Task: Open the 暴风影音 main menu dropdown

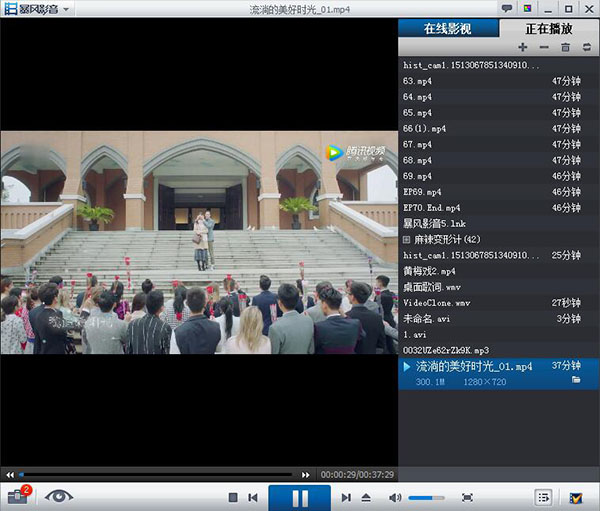Action: (x=37, y=9)
